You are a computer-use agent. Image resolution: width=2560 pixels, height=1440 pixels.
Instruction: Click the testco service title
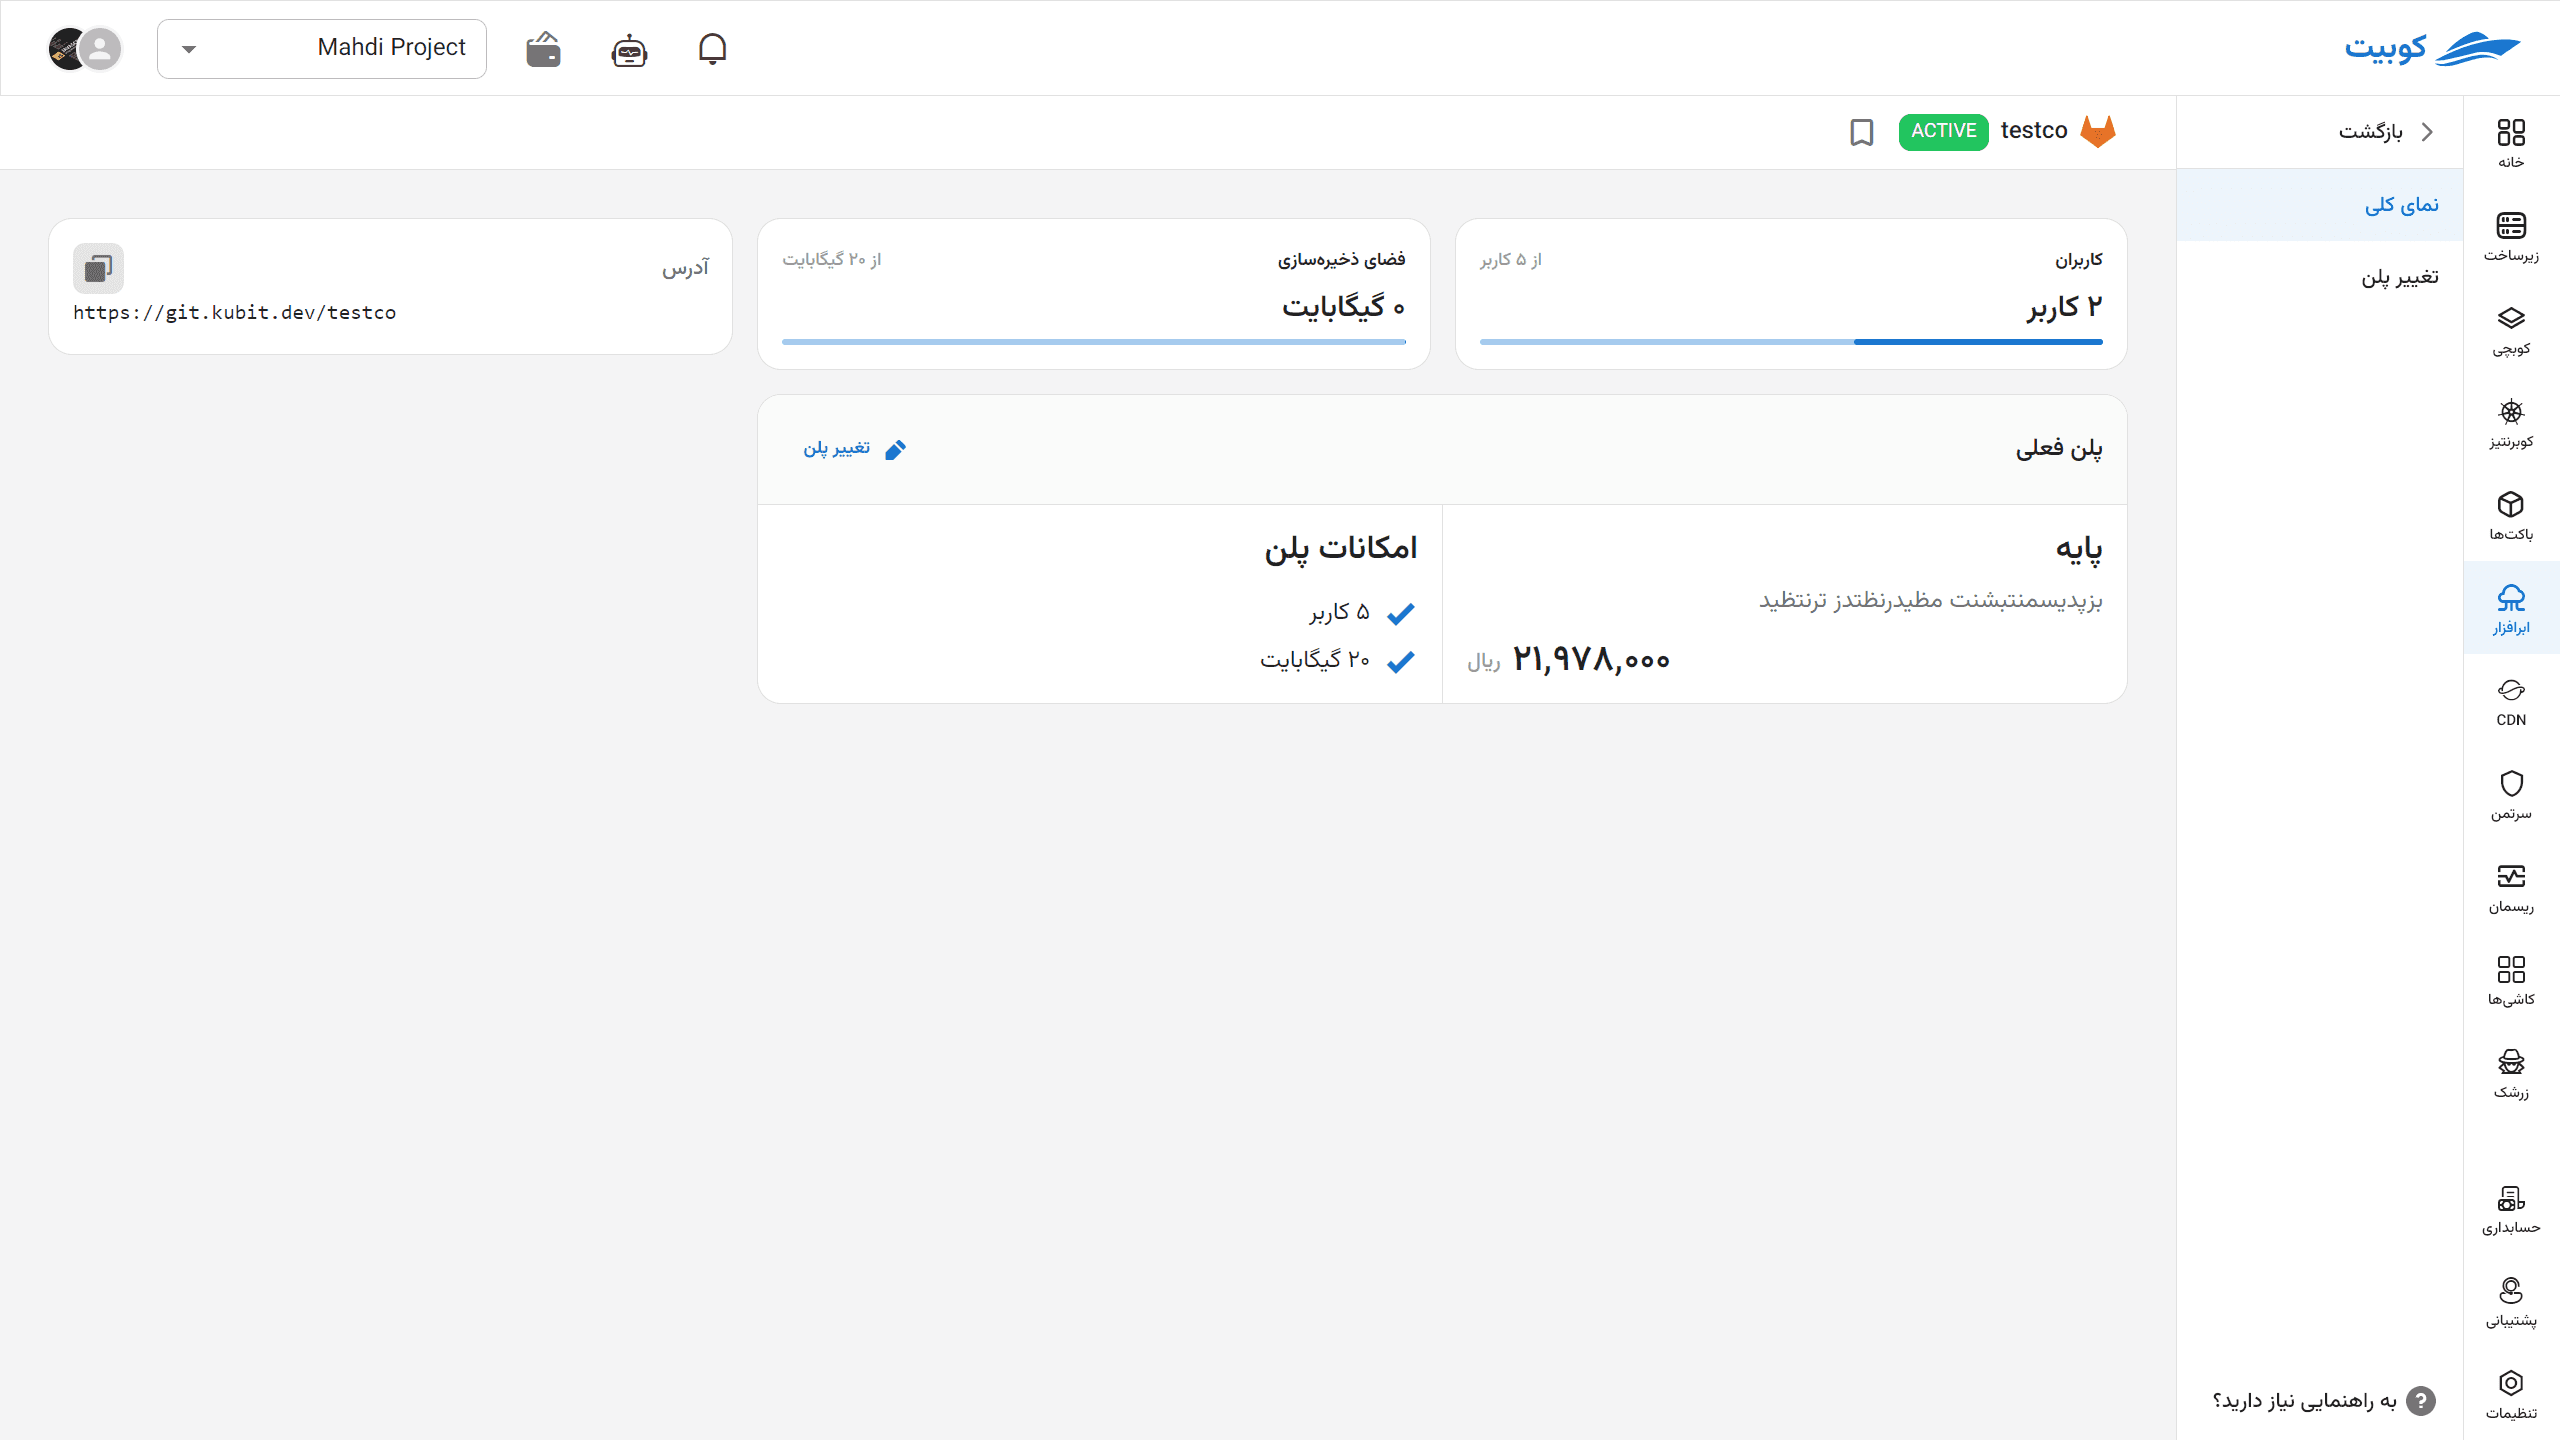click(x=2034, y=131)
